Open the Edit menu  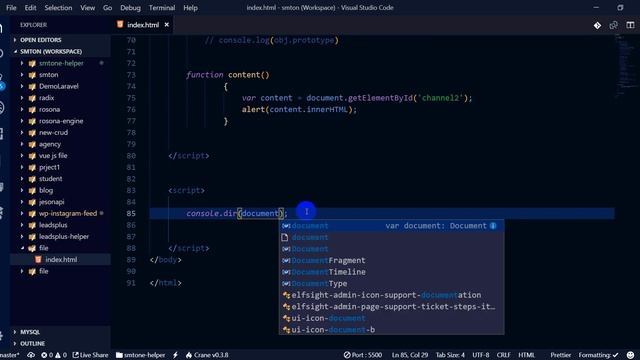coord(30,8)
